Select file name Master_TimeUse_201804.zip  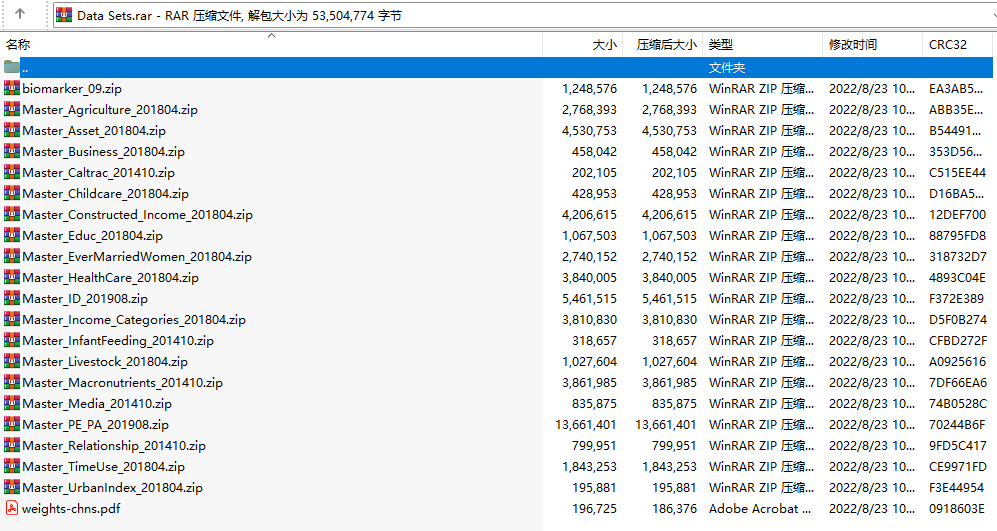click(x=104, y=466)
